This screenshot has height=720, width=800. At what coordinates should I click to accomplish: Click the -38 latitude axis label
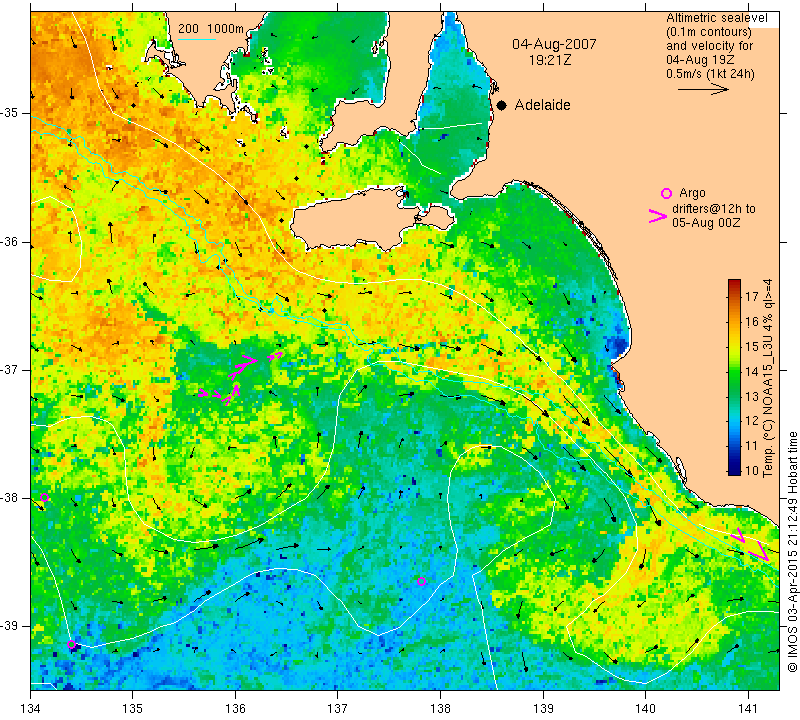coord(11,498)
